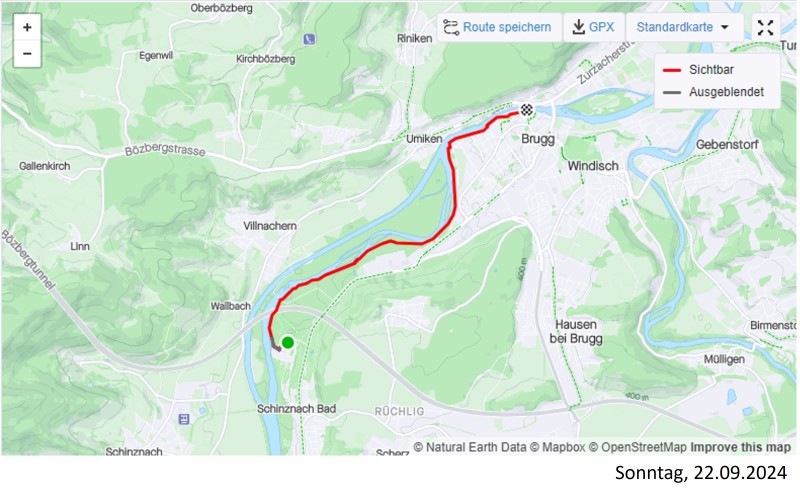This screenshot has width=800, height=497.
Task: Click the Brugg town label on map
Action: pyautogui.click(x=538, y=139)
